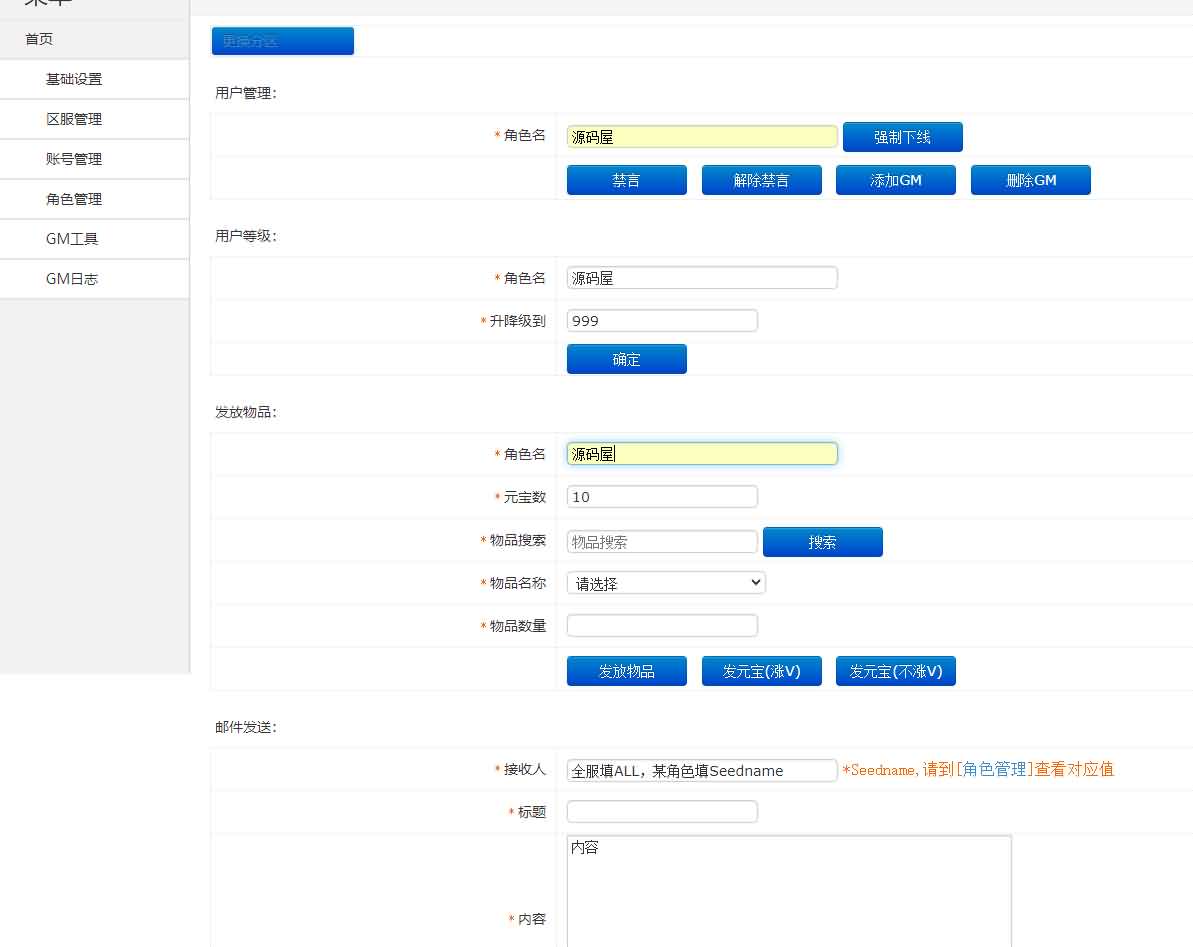Confirm level change with the 确定 button

point(626,358)
